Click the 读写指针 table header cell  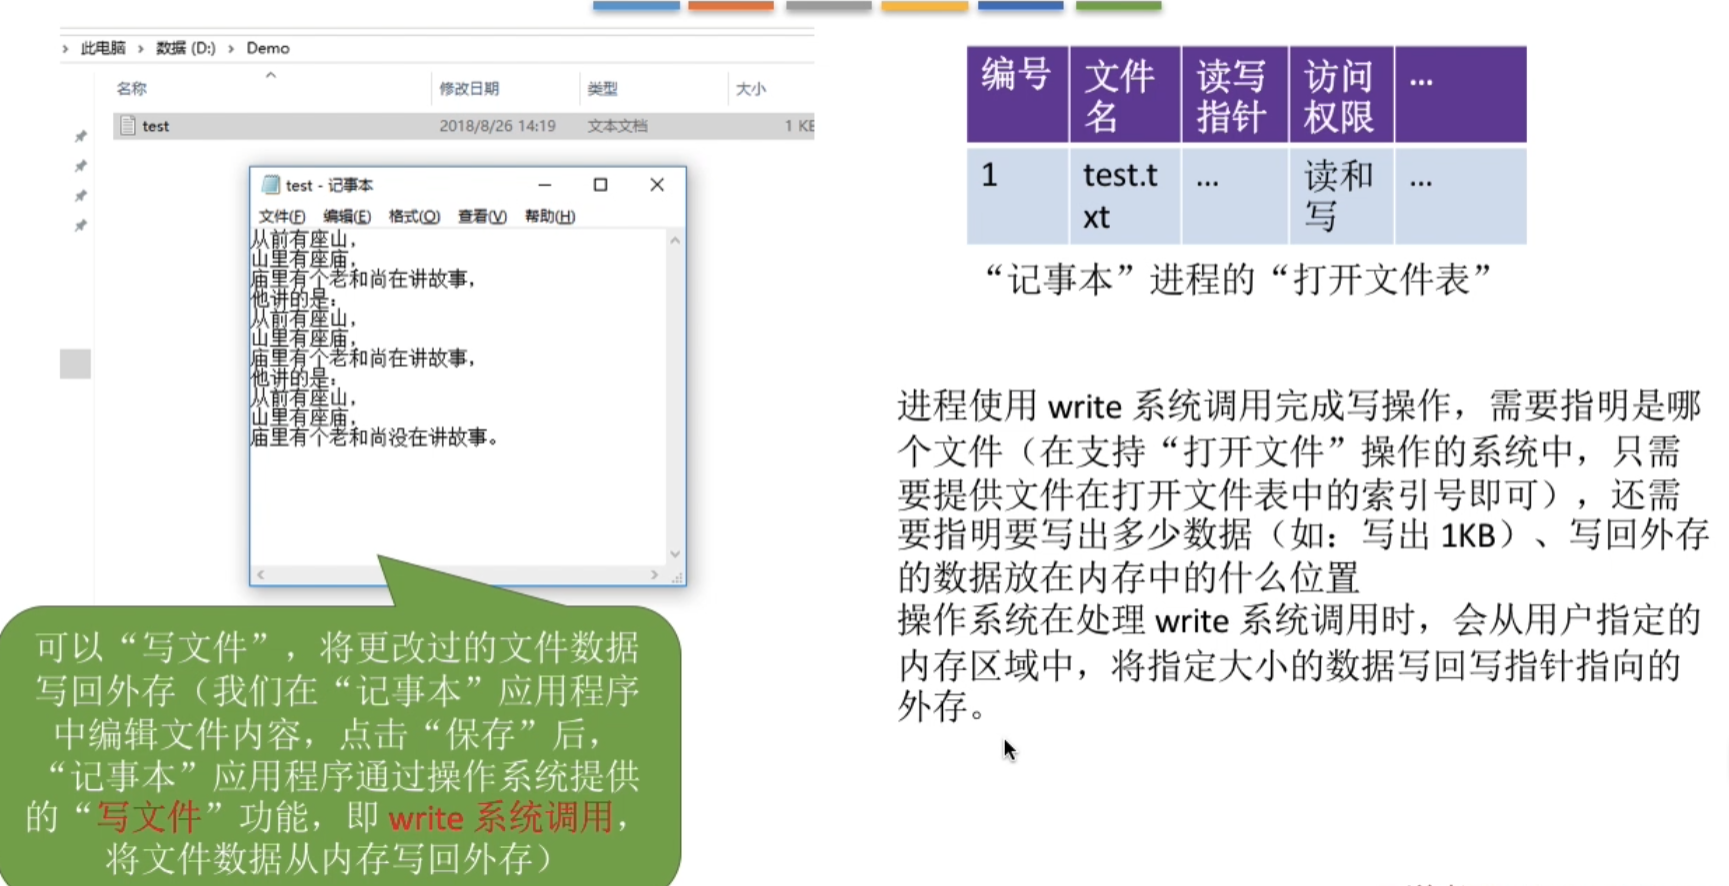coord(1235,94)
